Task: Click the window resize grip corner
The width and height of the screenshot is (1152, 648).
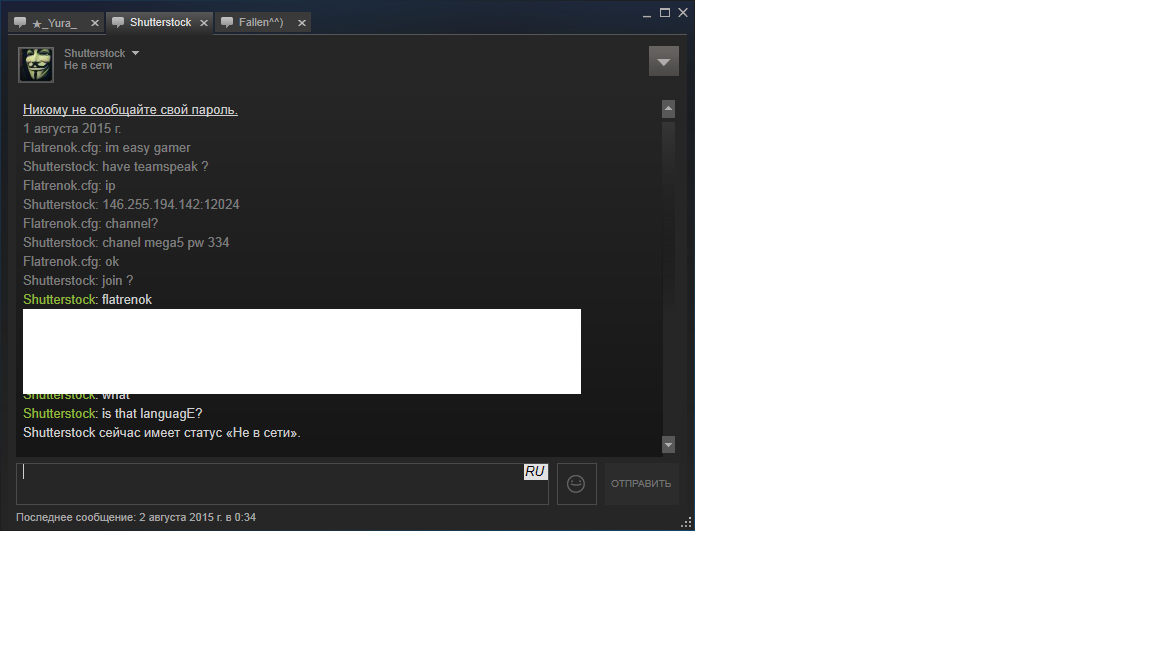Action: point(686,522)
